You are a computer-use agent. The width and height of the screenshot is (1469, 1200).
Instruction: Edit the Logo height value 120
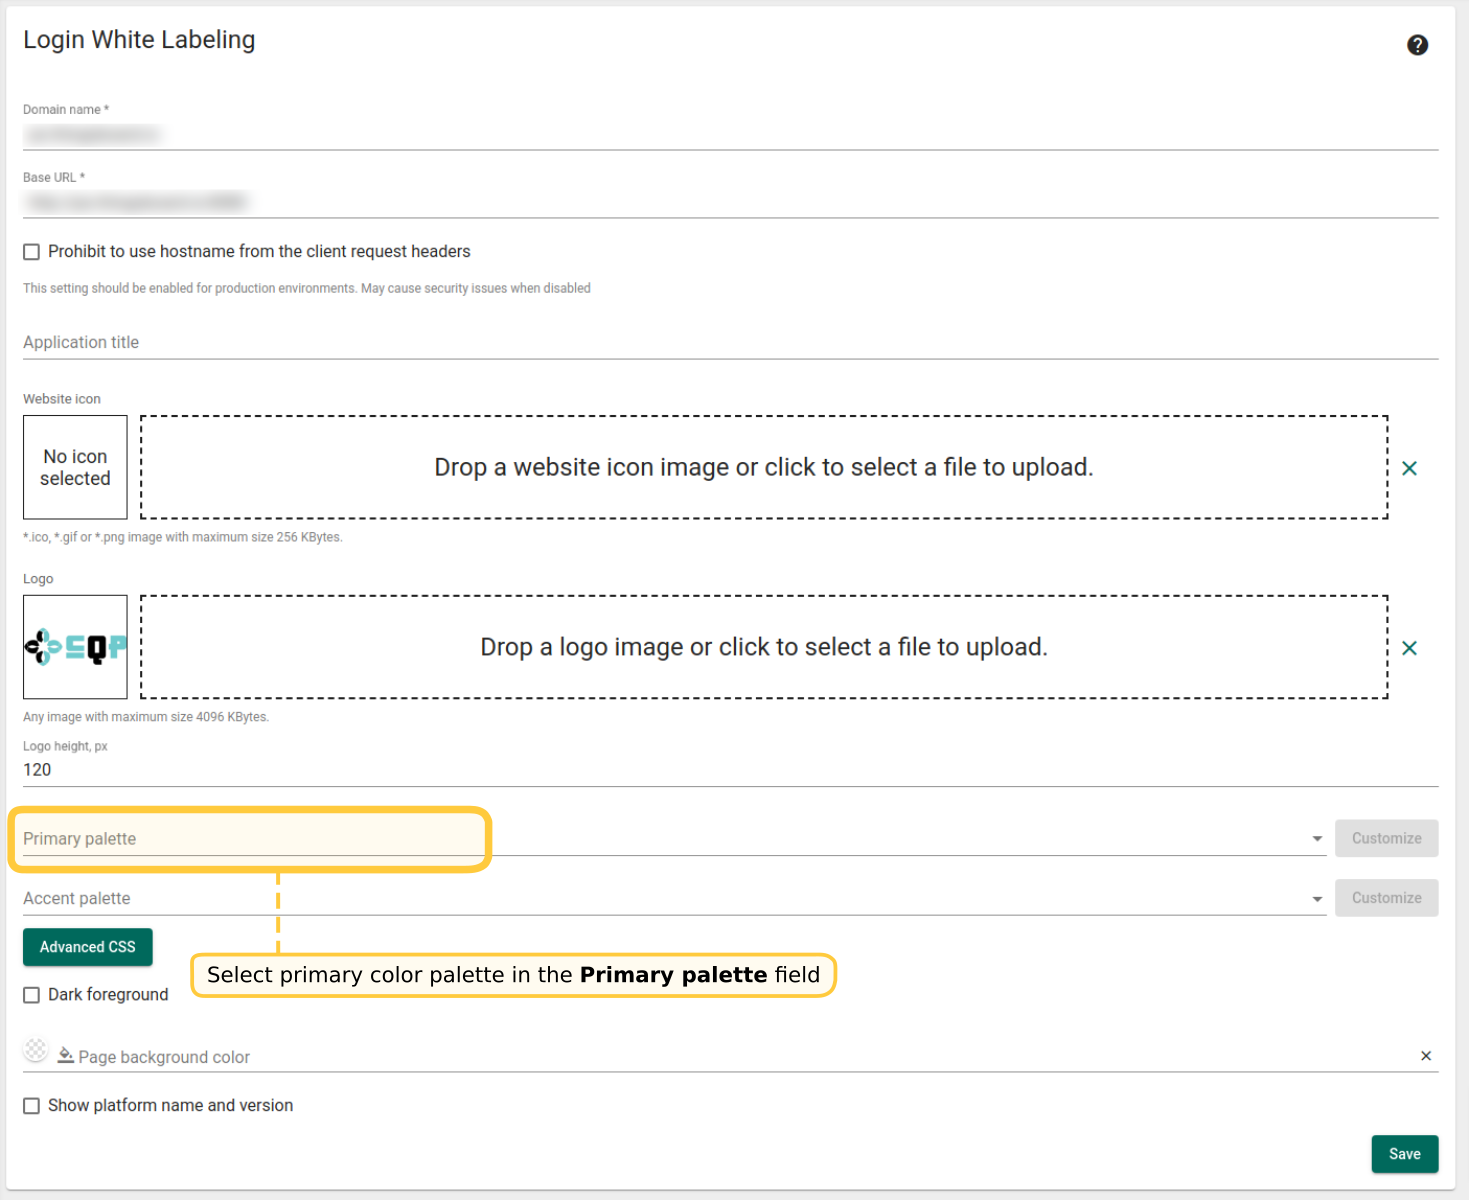730,770
